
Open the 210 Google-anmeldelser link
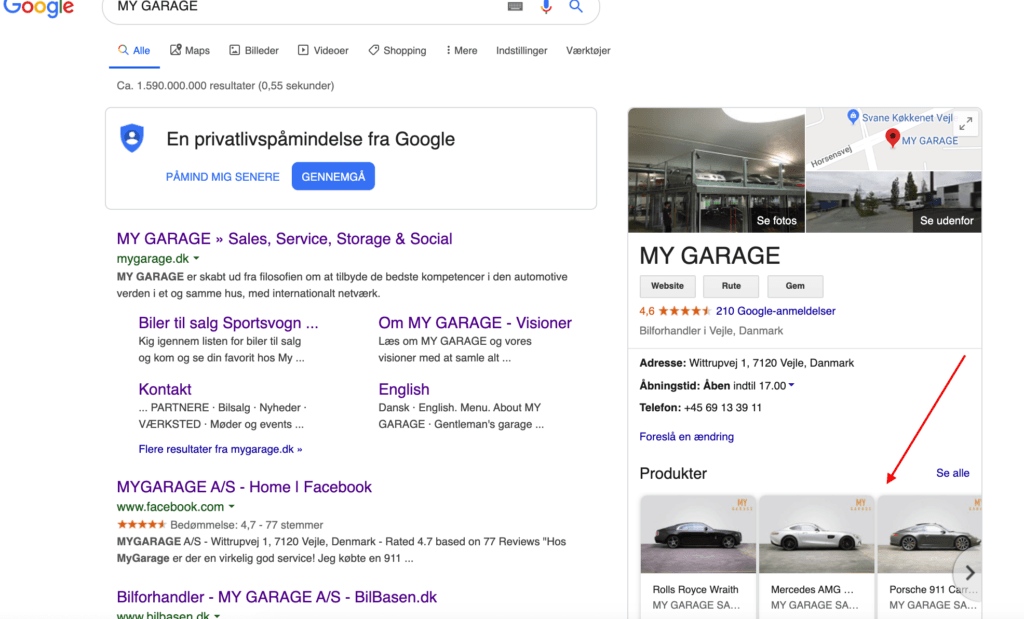coord(775,311)
